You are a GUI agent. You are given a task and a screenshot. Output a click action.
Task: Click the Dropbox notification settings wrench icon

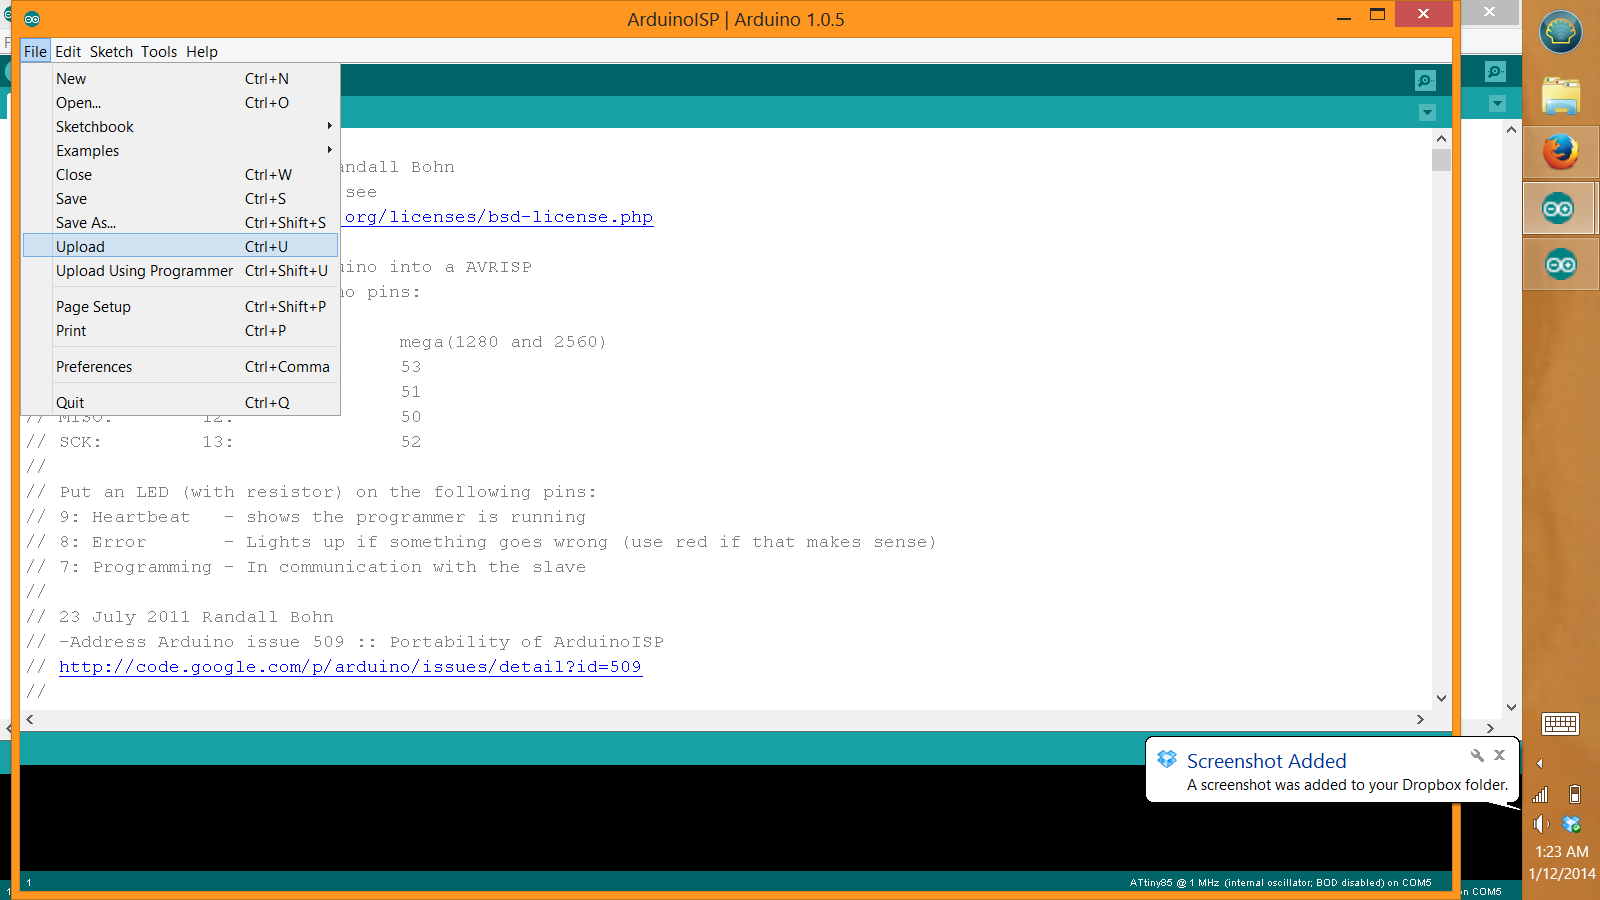point(1477,756)
